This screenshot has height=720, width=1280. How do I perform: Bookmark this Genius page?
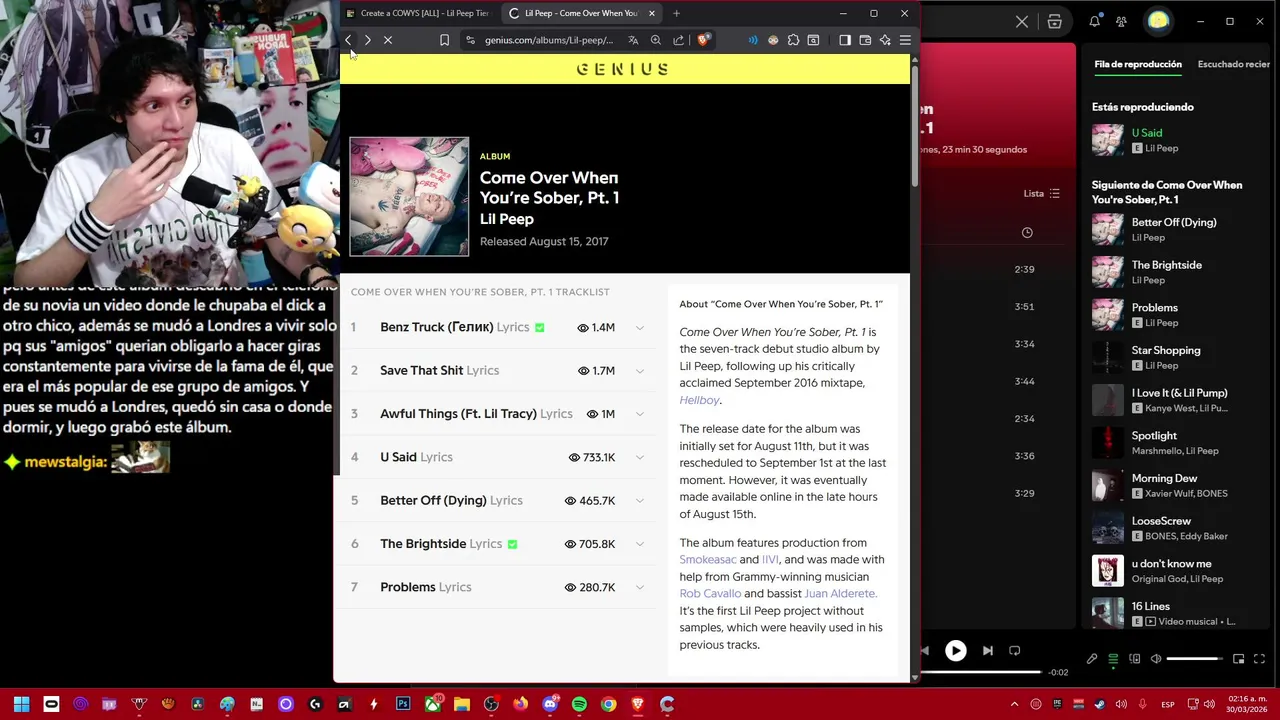click(444, 40)
